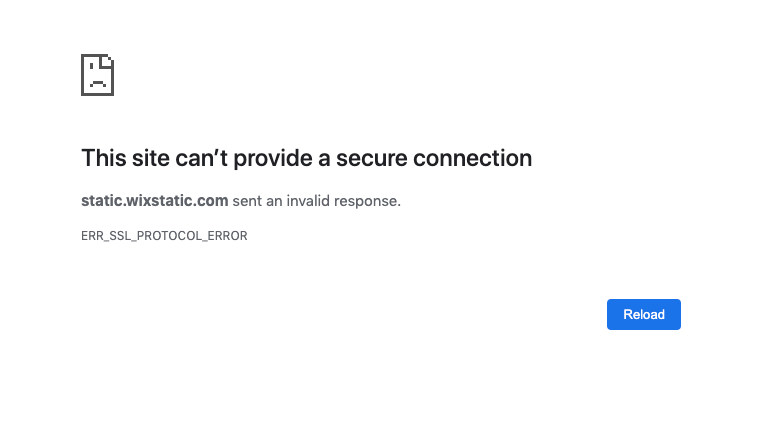Click the ERR_SSL_PROTOCOL_ERROR error code
This screenshot has width=780, height=421.
(x=164, y=236)
